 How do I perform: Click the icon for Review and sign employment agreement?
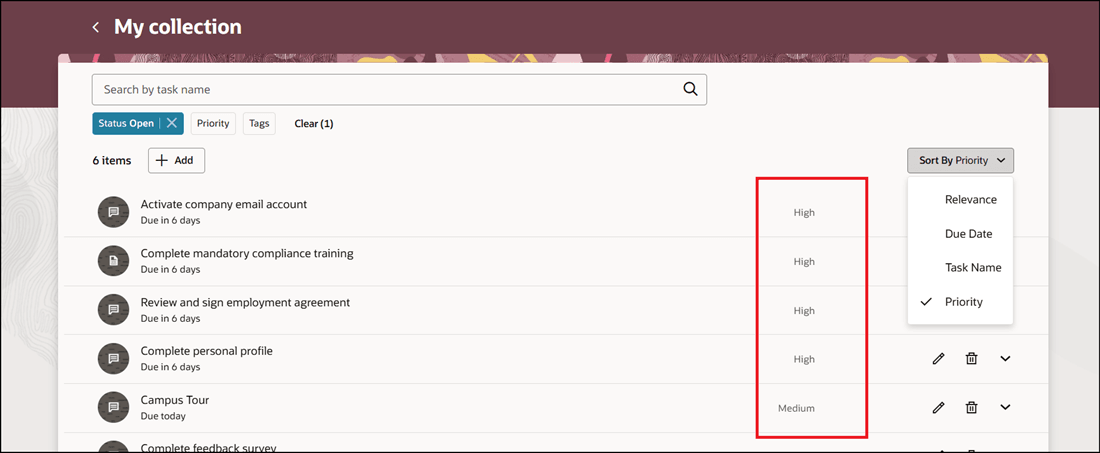pos(113,310)
